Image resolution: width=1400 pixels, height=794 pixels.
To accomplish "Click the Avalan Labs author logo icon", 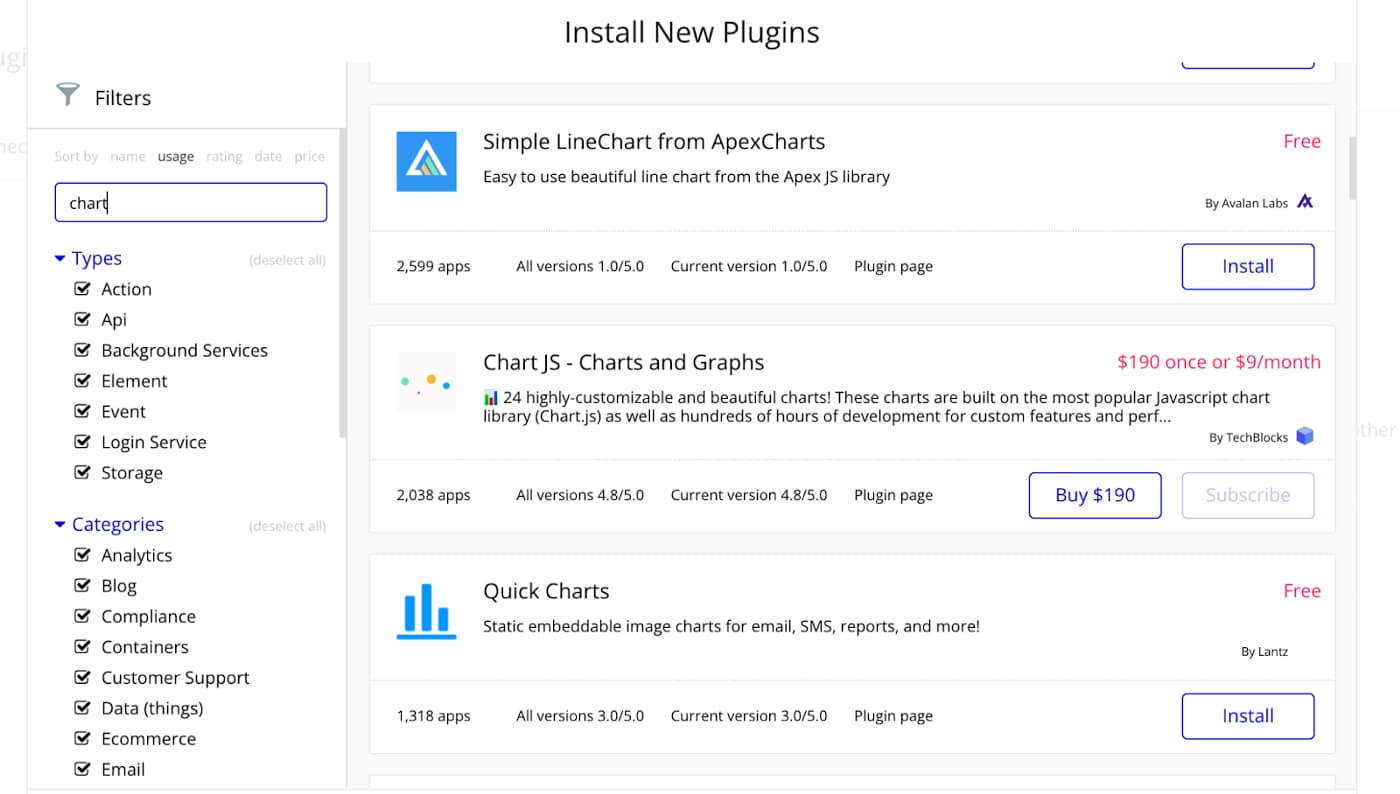I will pos(1305,201).
